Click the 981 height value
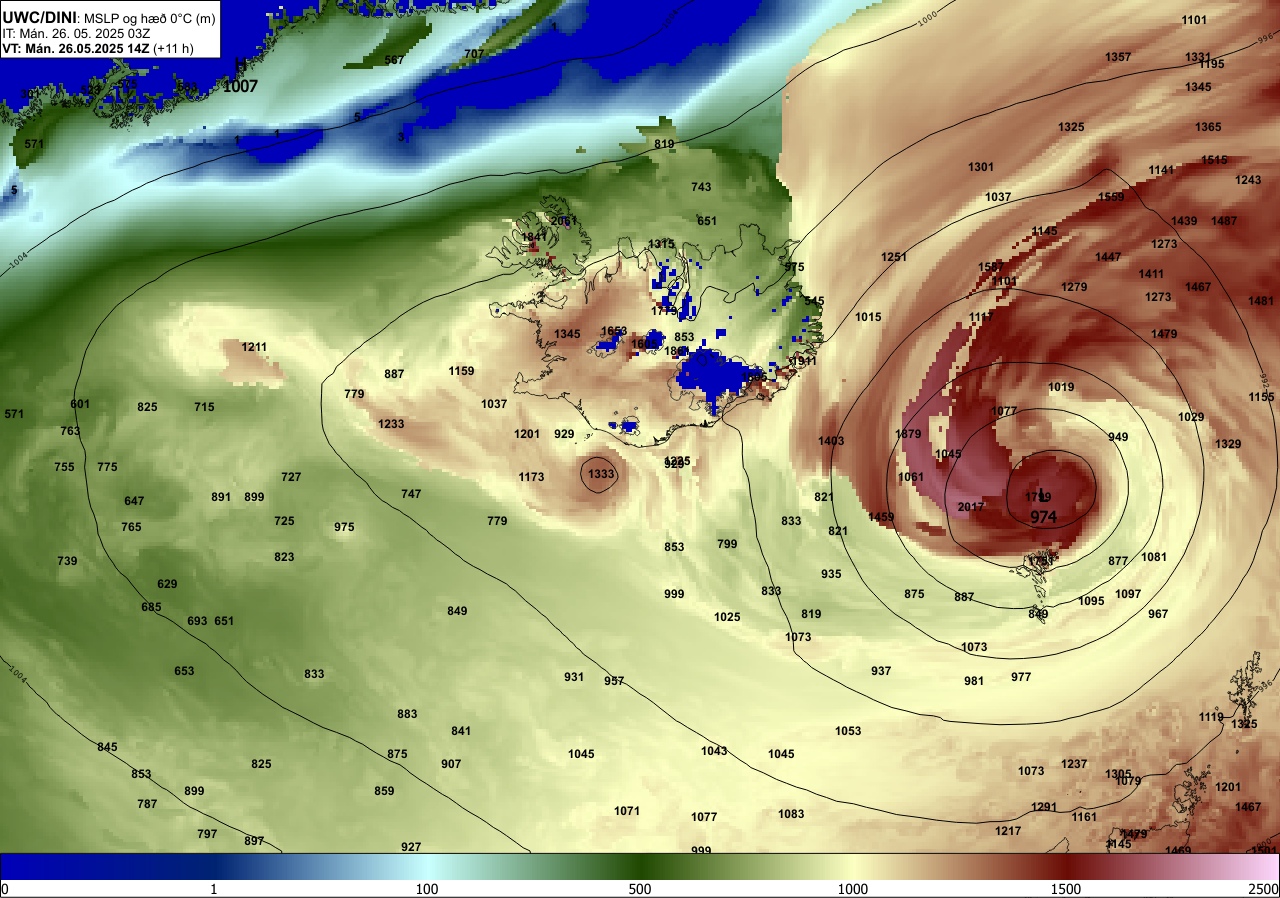This screenshot has width=1280, height=898. click(x=974, y=681)
